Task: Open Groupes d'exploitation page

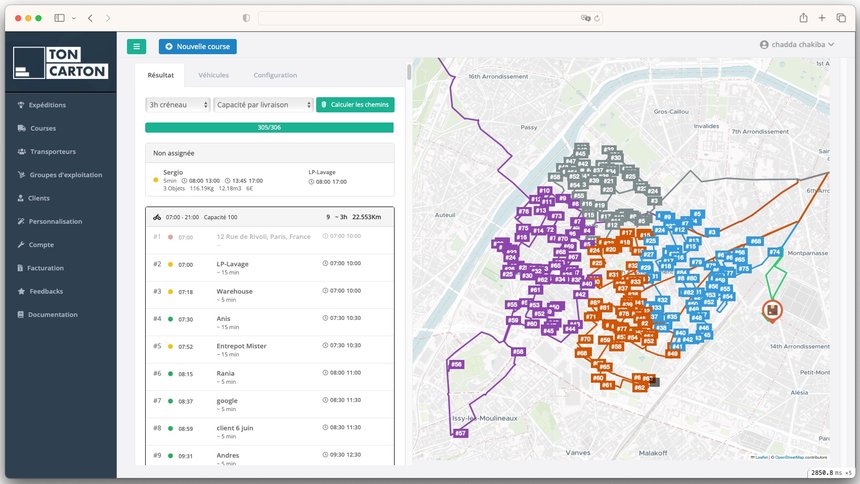Action: pyautogui.click(x=65, y=175)
